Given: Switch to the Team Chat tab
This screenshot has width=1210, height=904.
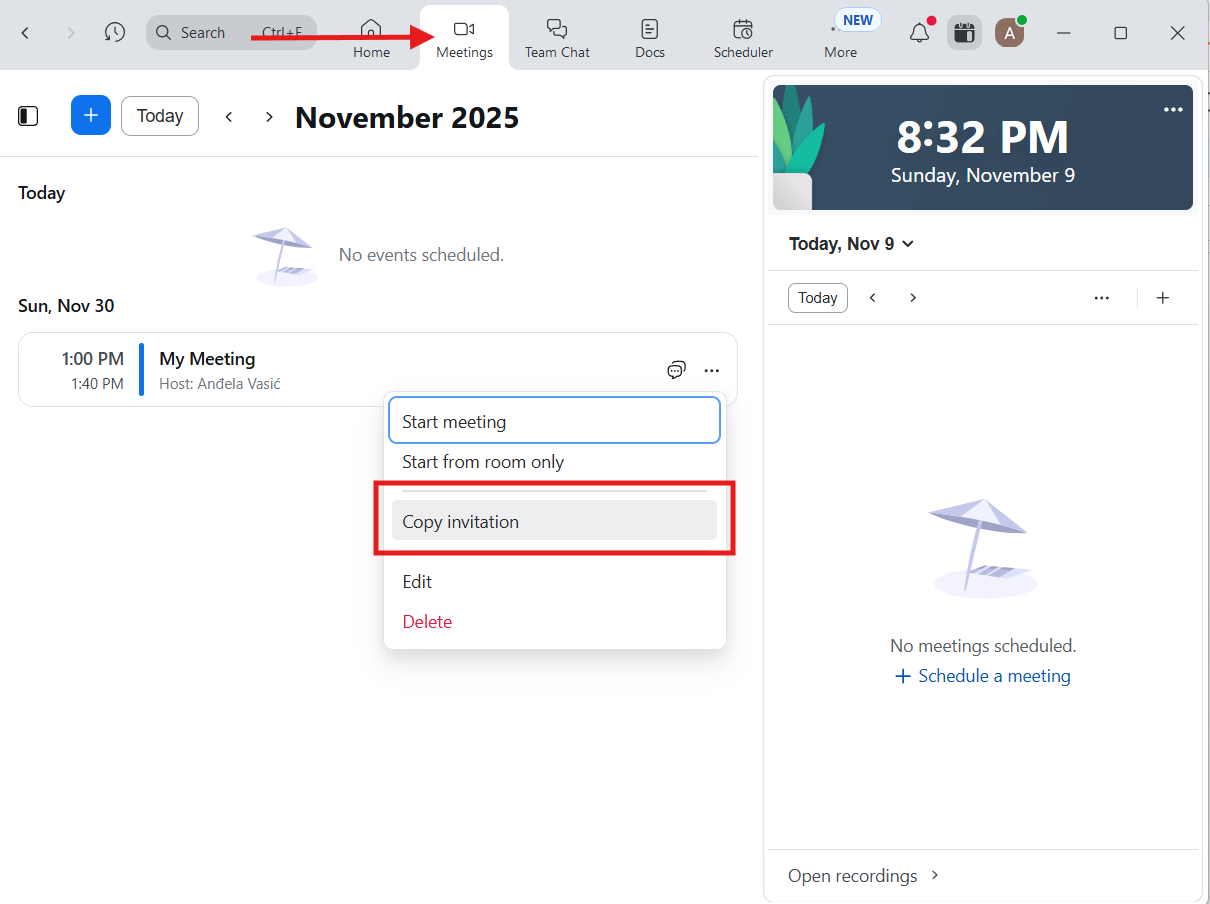Looking at the screenshot, I should point(557,38).
